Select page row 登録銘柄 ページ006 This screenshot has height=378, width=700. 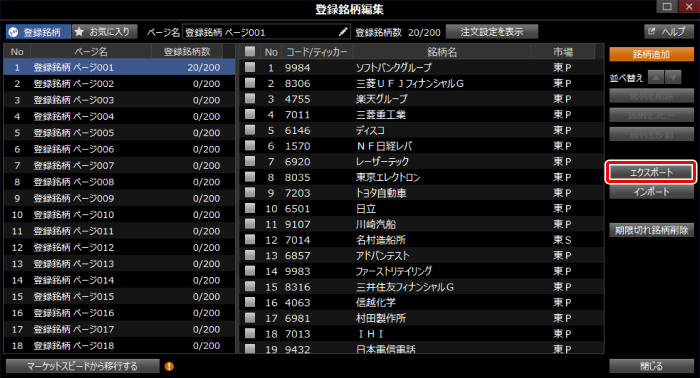[x=119, y=149]
